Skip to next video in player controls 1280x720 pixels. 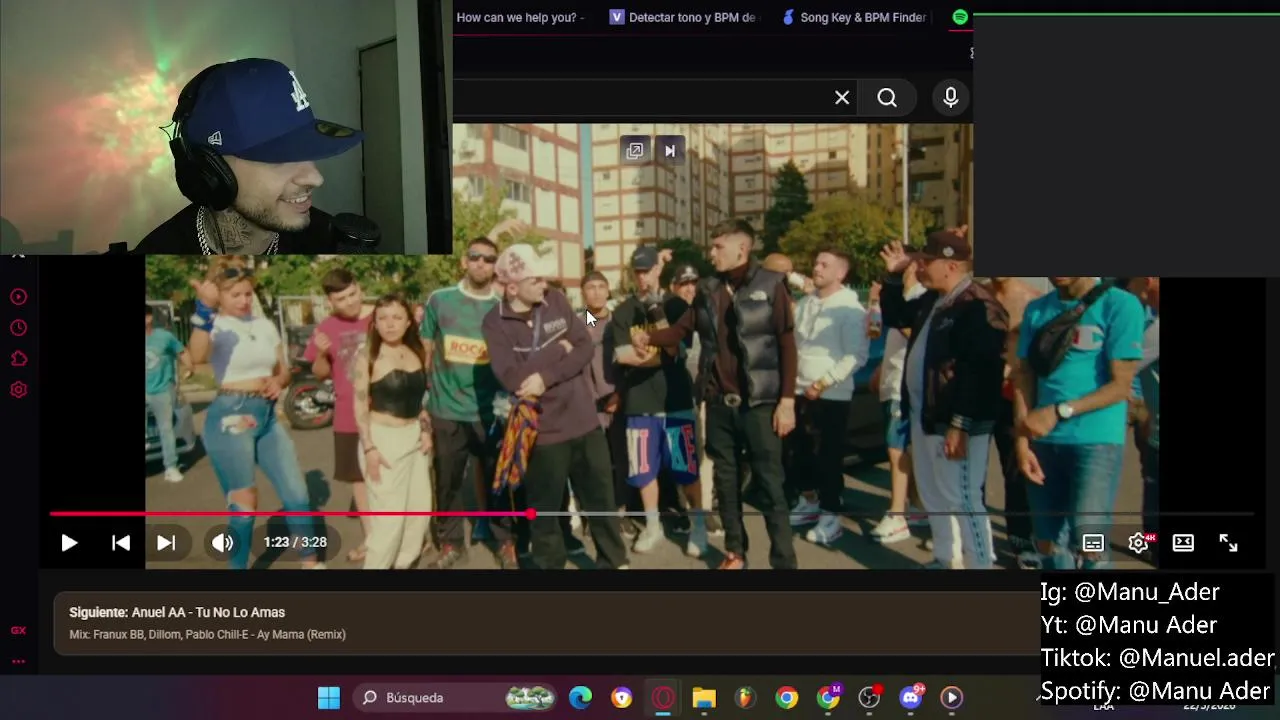[166, 543]
